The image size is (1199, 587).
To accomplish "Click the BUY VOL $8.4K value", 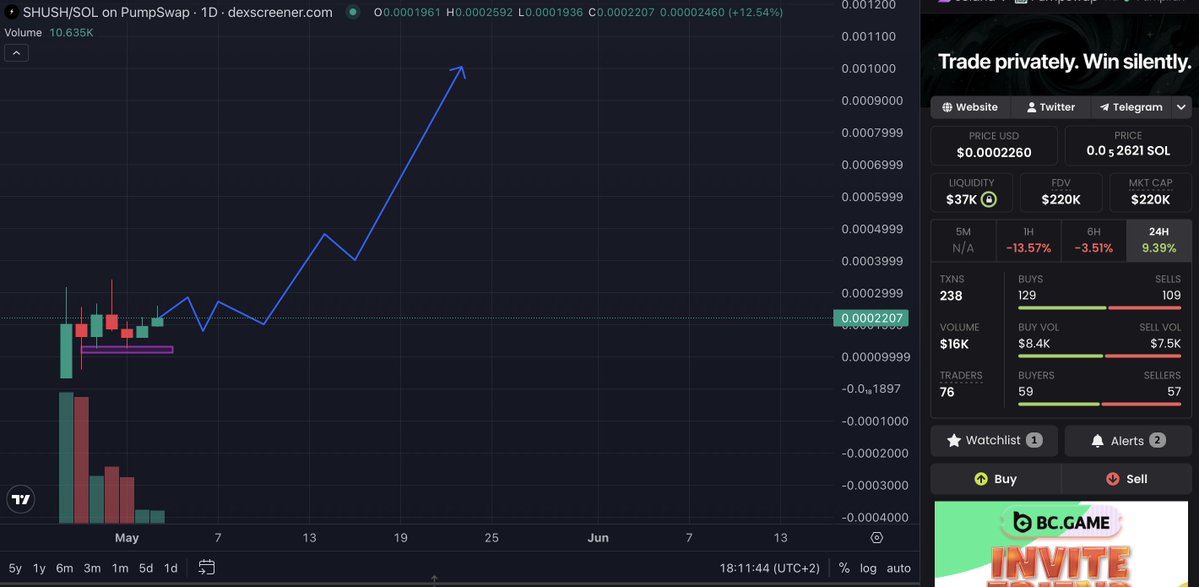I will [x=1034, y=343].
